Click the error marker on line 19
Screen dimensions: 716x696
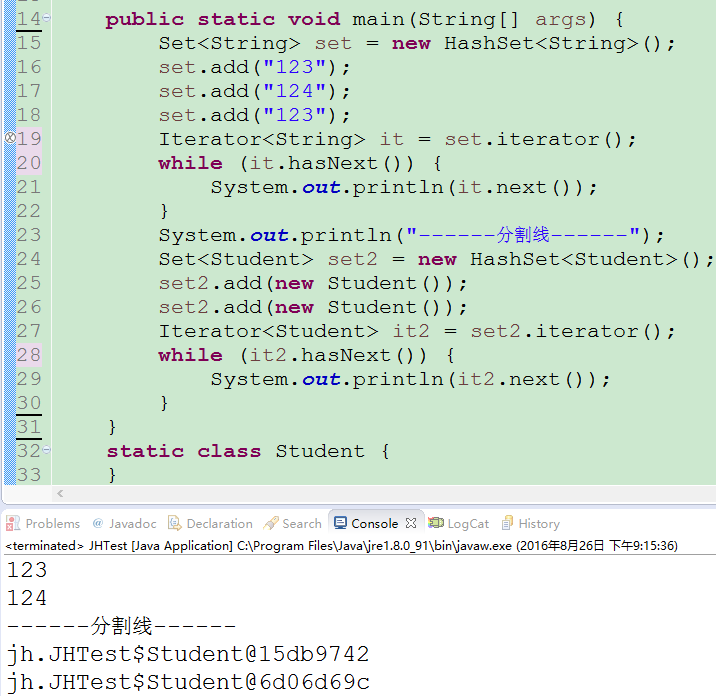[10, 138]
